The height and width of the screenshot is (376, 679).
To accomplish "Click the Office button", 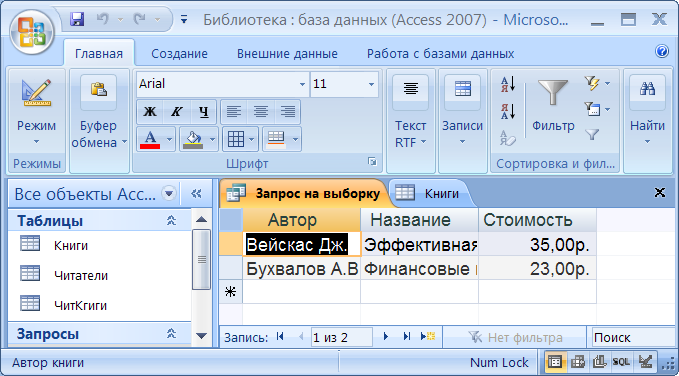I will 32,32.
